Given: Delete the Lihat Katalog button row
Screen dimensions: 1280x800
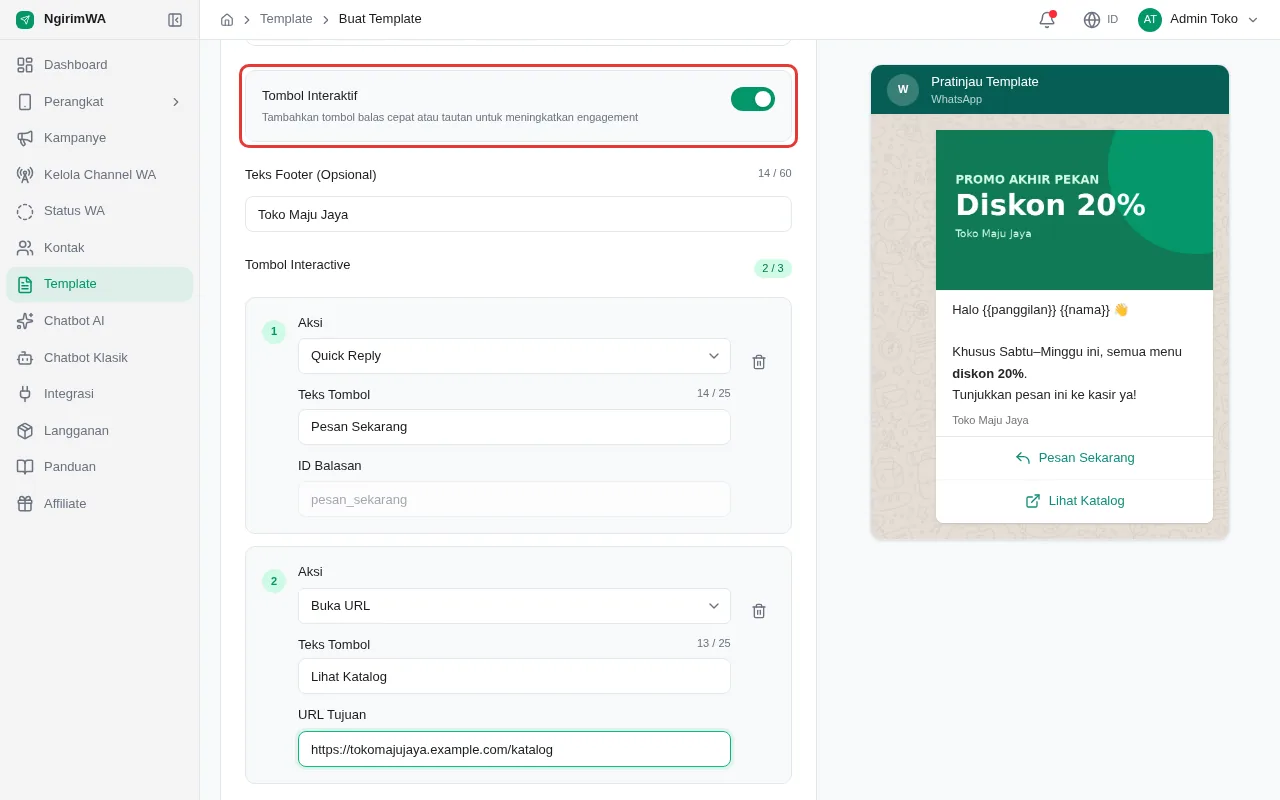Looking at the screenshot, I should tap(759, 611).
